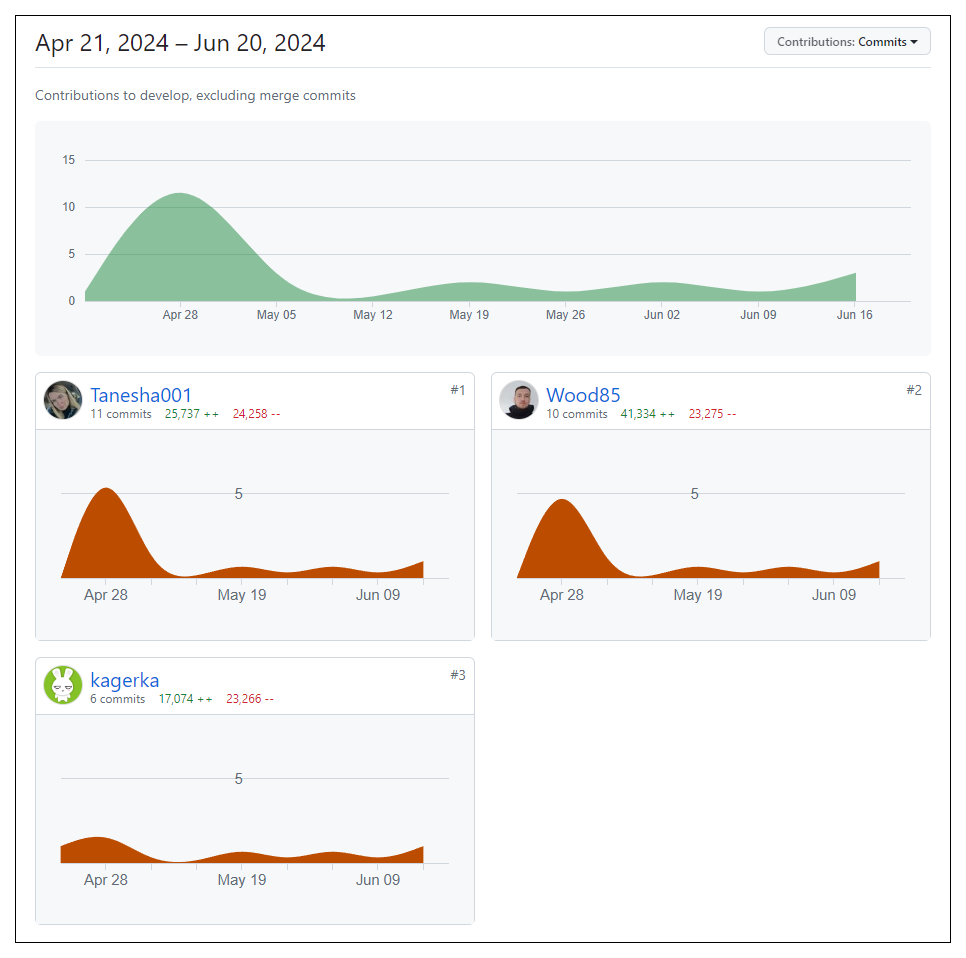Open the Tanesha001 profile link

(x=141, y=395)
